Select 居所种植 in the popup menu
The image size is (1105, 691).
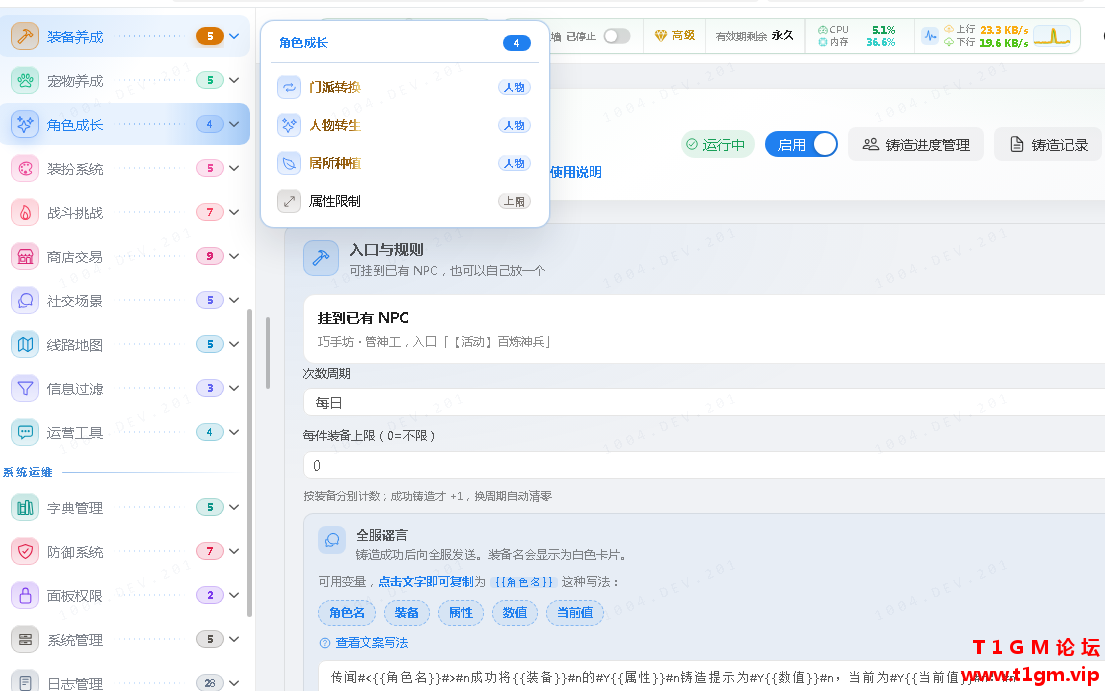coord(405,163)
